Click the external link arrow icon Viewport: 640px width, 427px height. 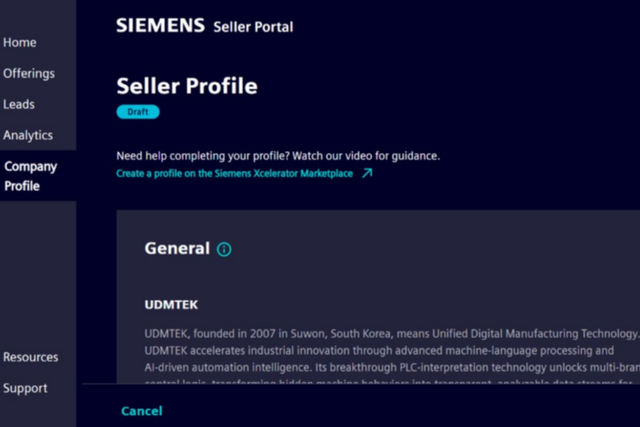click(367, 173)
